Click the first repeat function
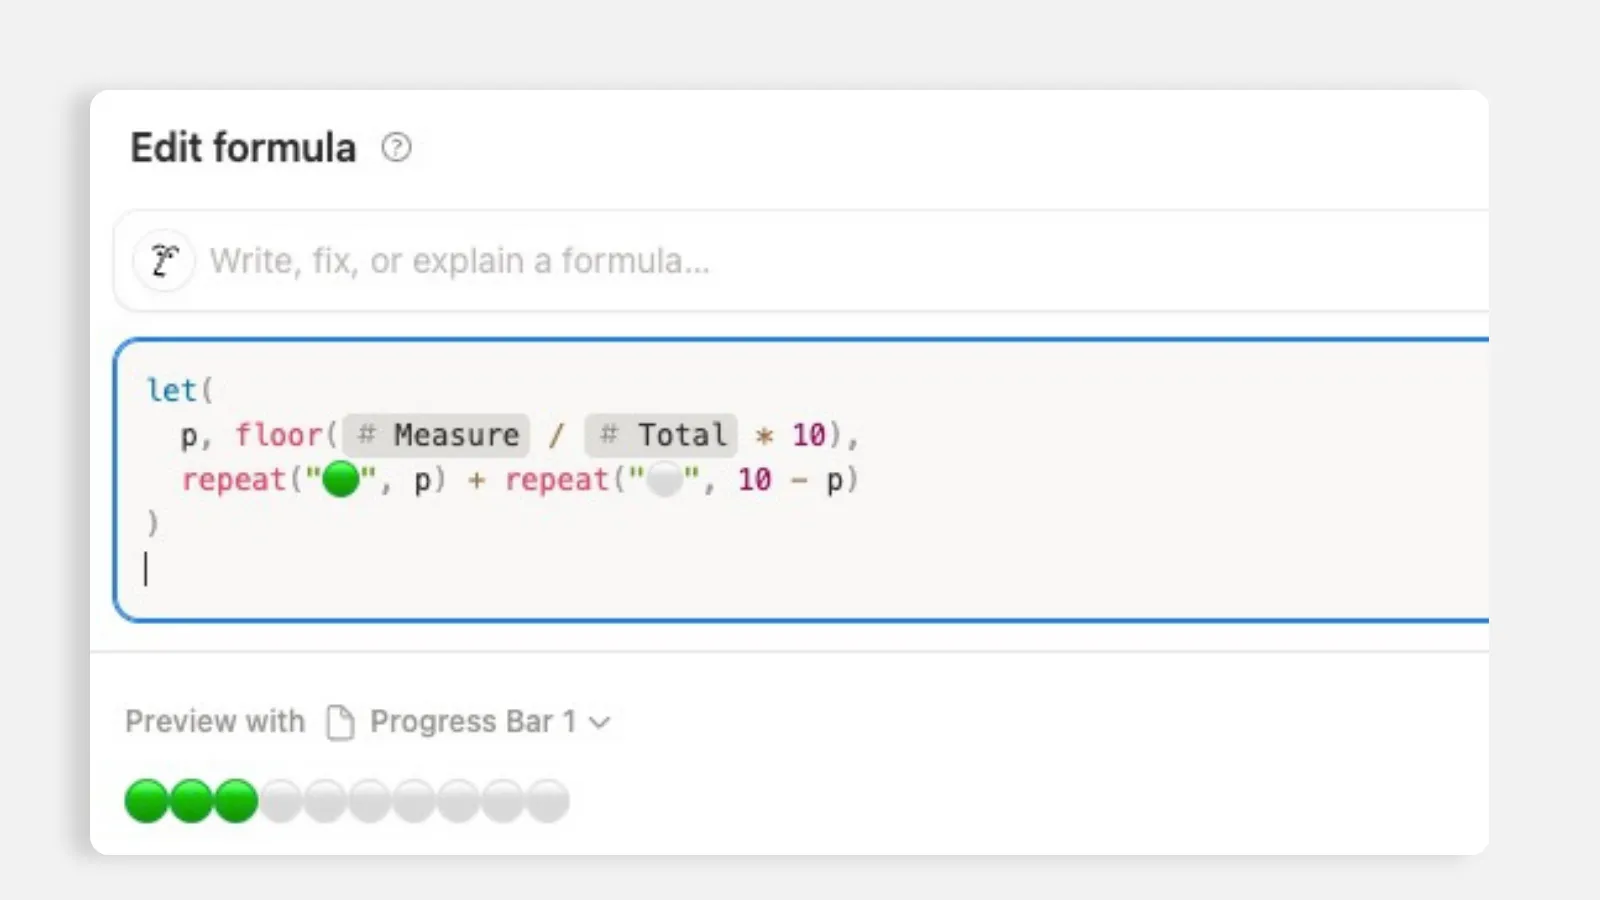The image size is (1600, 900). point(234,480)
